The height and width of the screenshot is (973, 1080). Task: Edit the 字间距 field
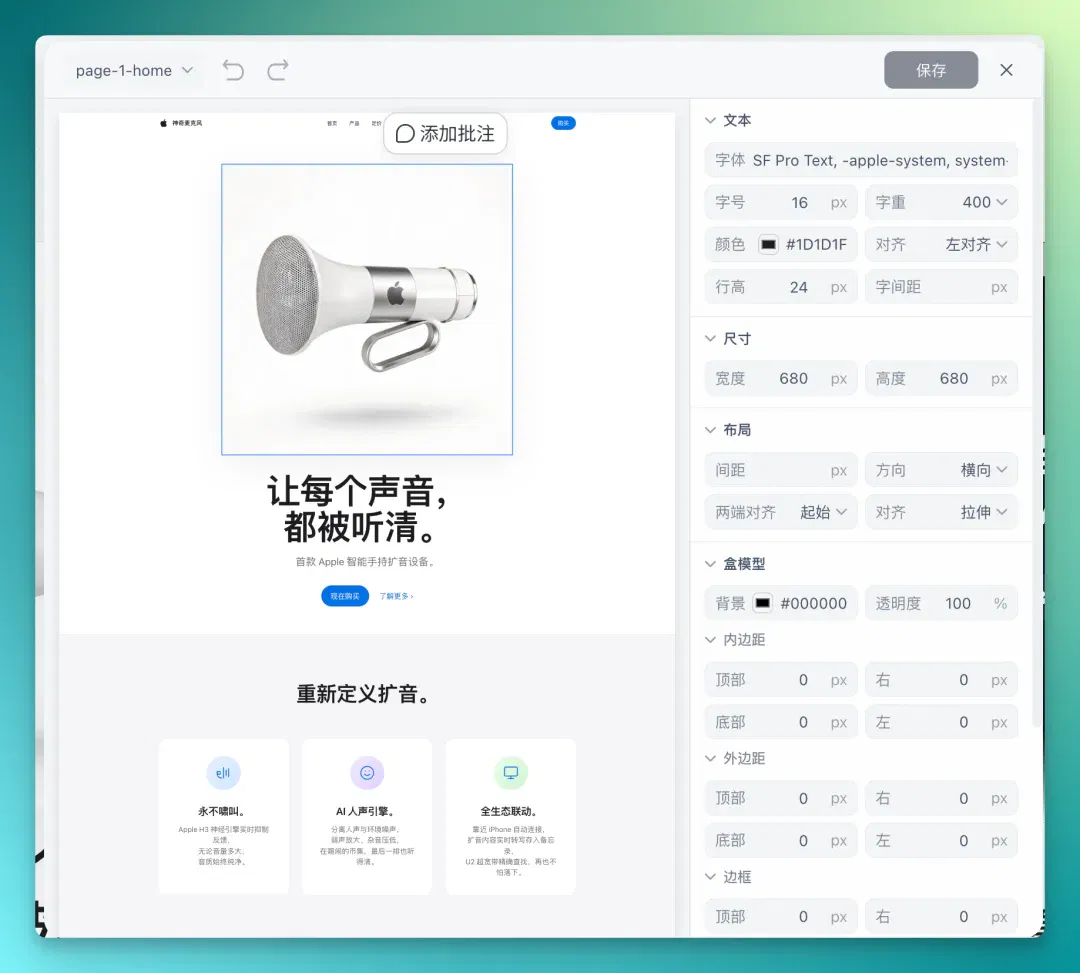pyautogui.click(x=941, y=287)
